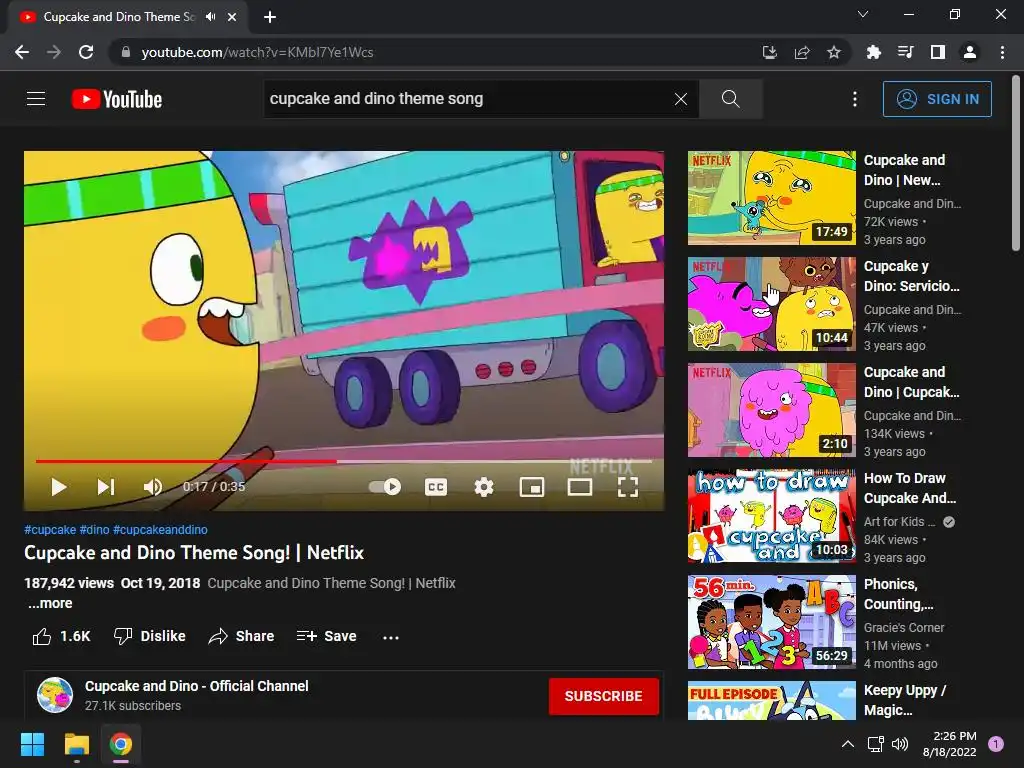Click the address bar URL
Viewport: 1024px width, 768px height.
pyautogui.click(x=257, y=52)
